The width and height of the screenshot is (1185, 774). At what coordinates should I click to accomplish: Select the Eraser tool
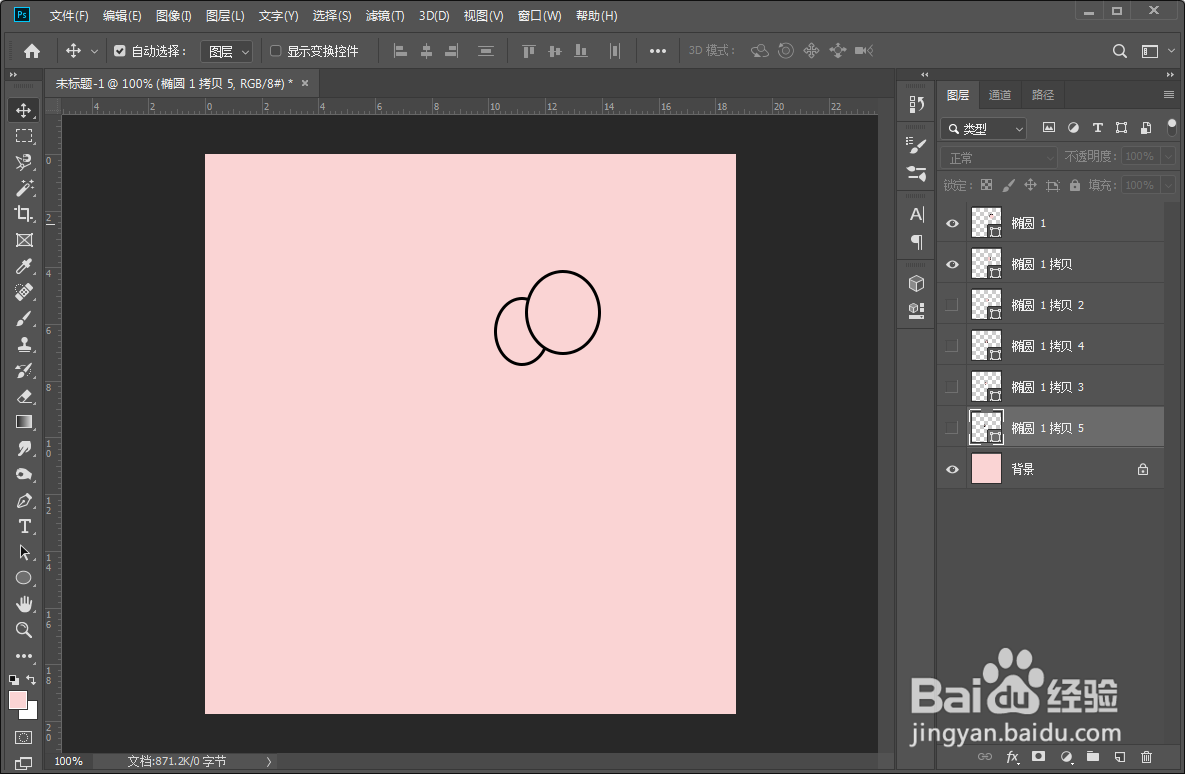pyautogui.click(x=24, y=396)
